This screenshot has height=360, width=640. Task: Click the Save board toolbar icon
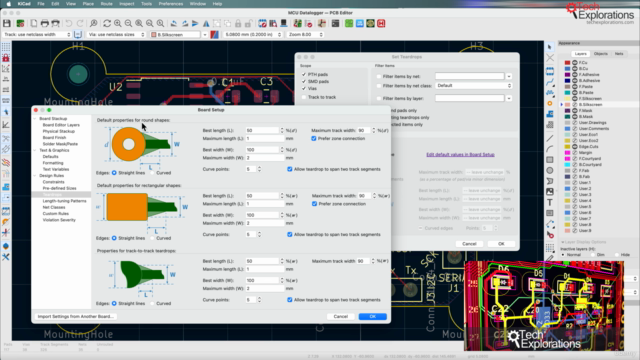click(7, 24)
